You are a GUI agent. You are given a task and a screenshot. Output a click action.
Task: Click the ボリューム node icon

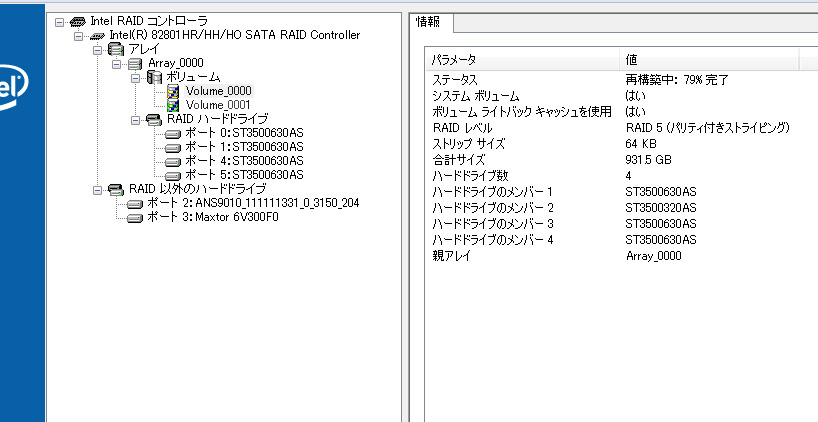click(154, 78)
